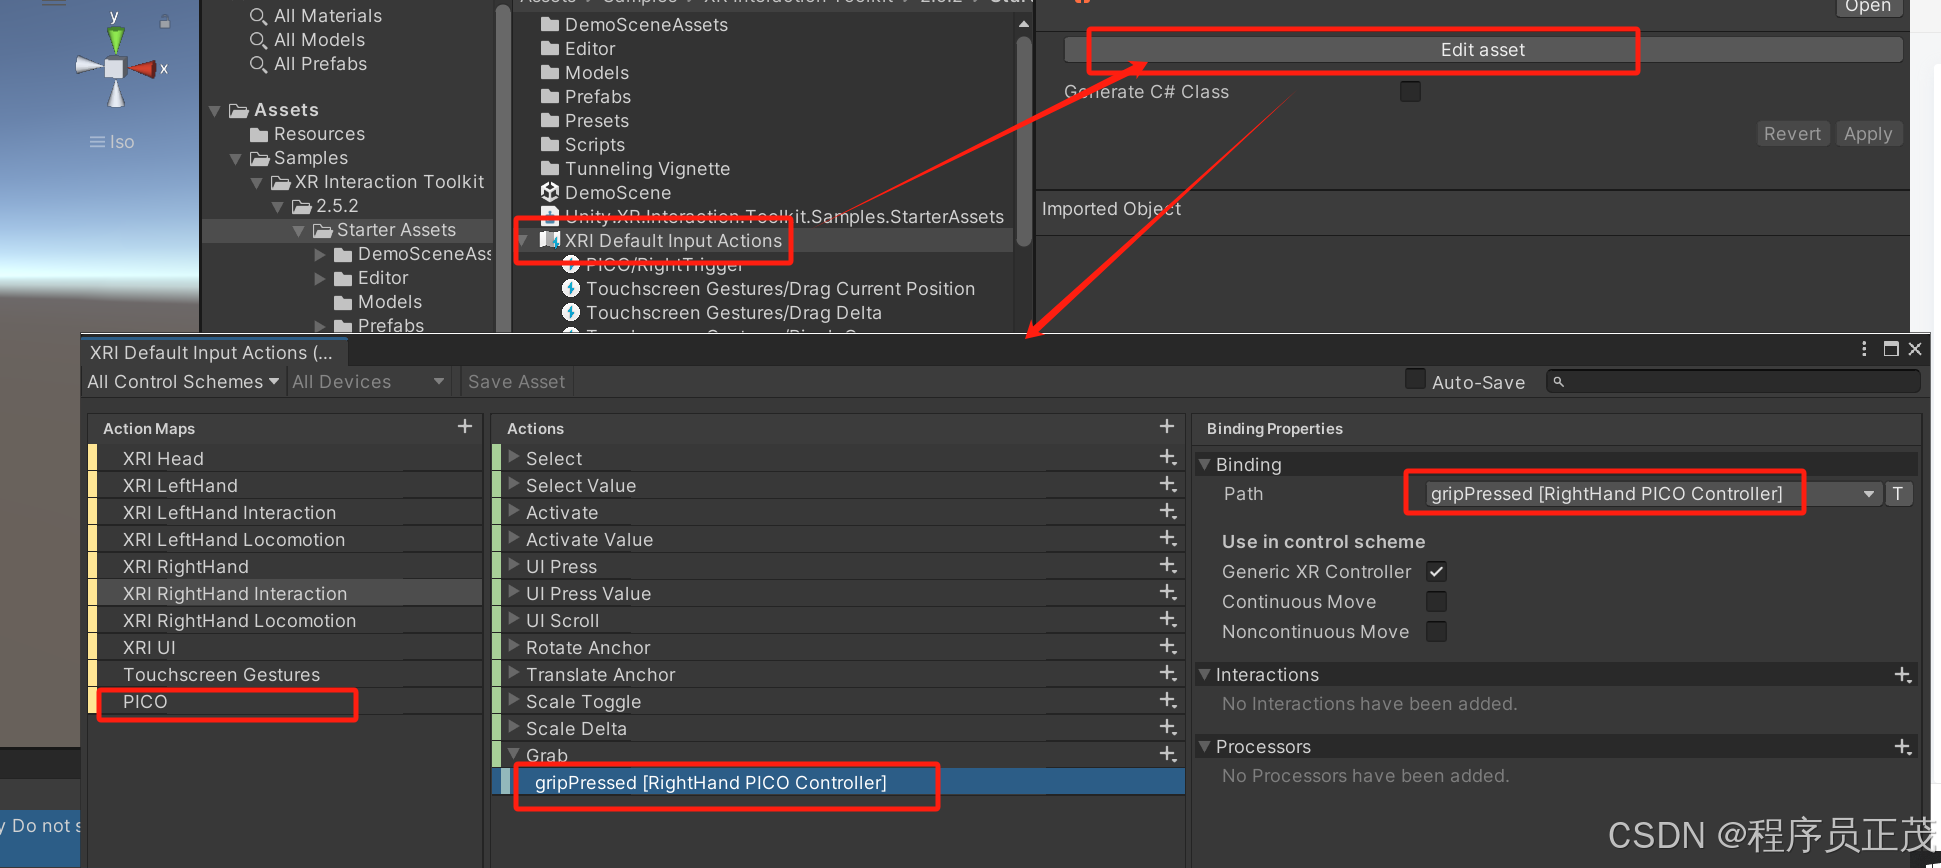This screenshot has height=868, width=1941.
Task: Collapse the Interactions section
Action: pyautogui.click(x=1204, y=674)
